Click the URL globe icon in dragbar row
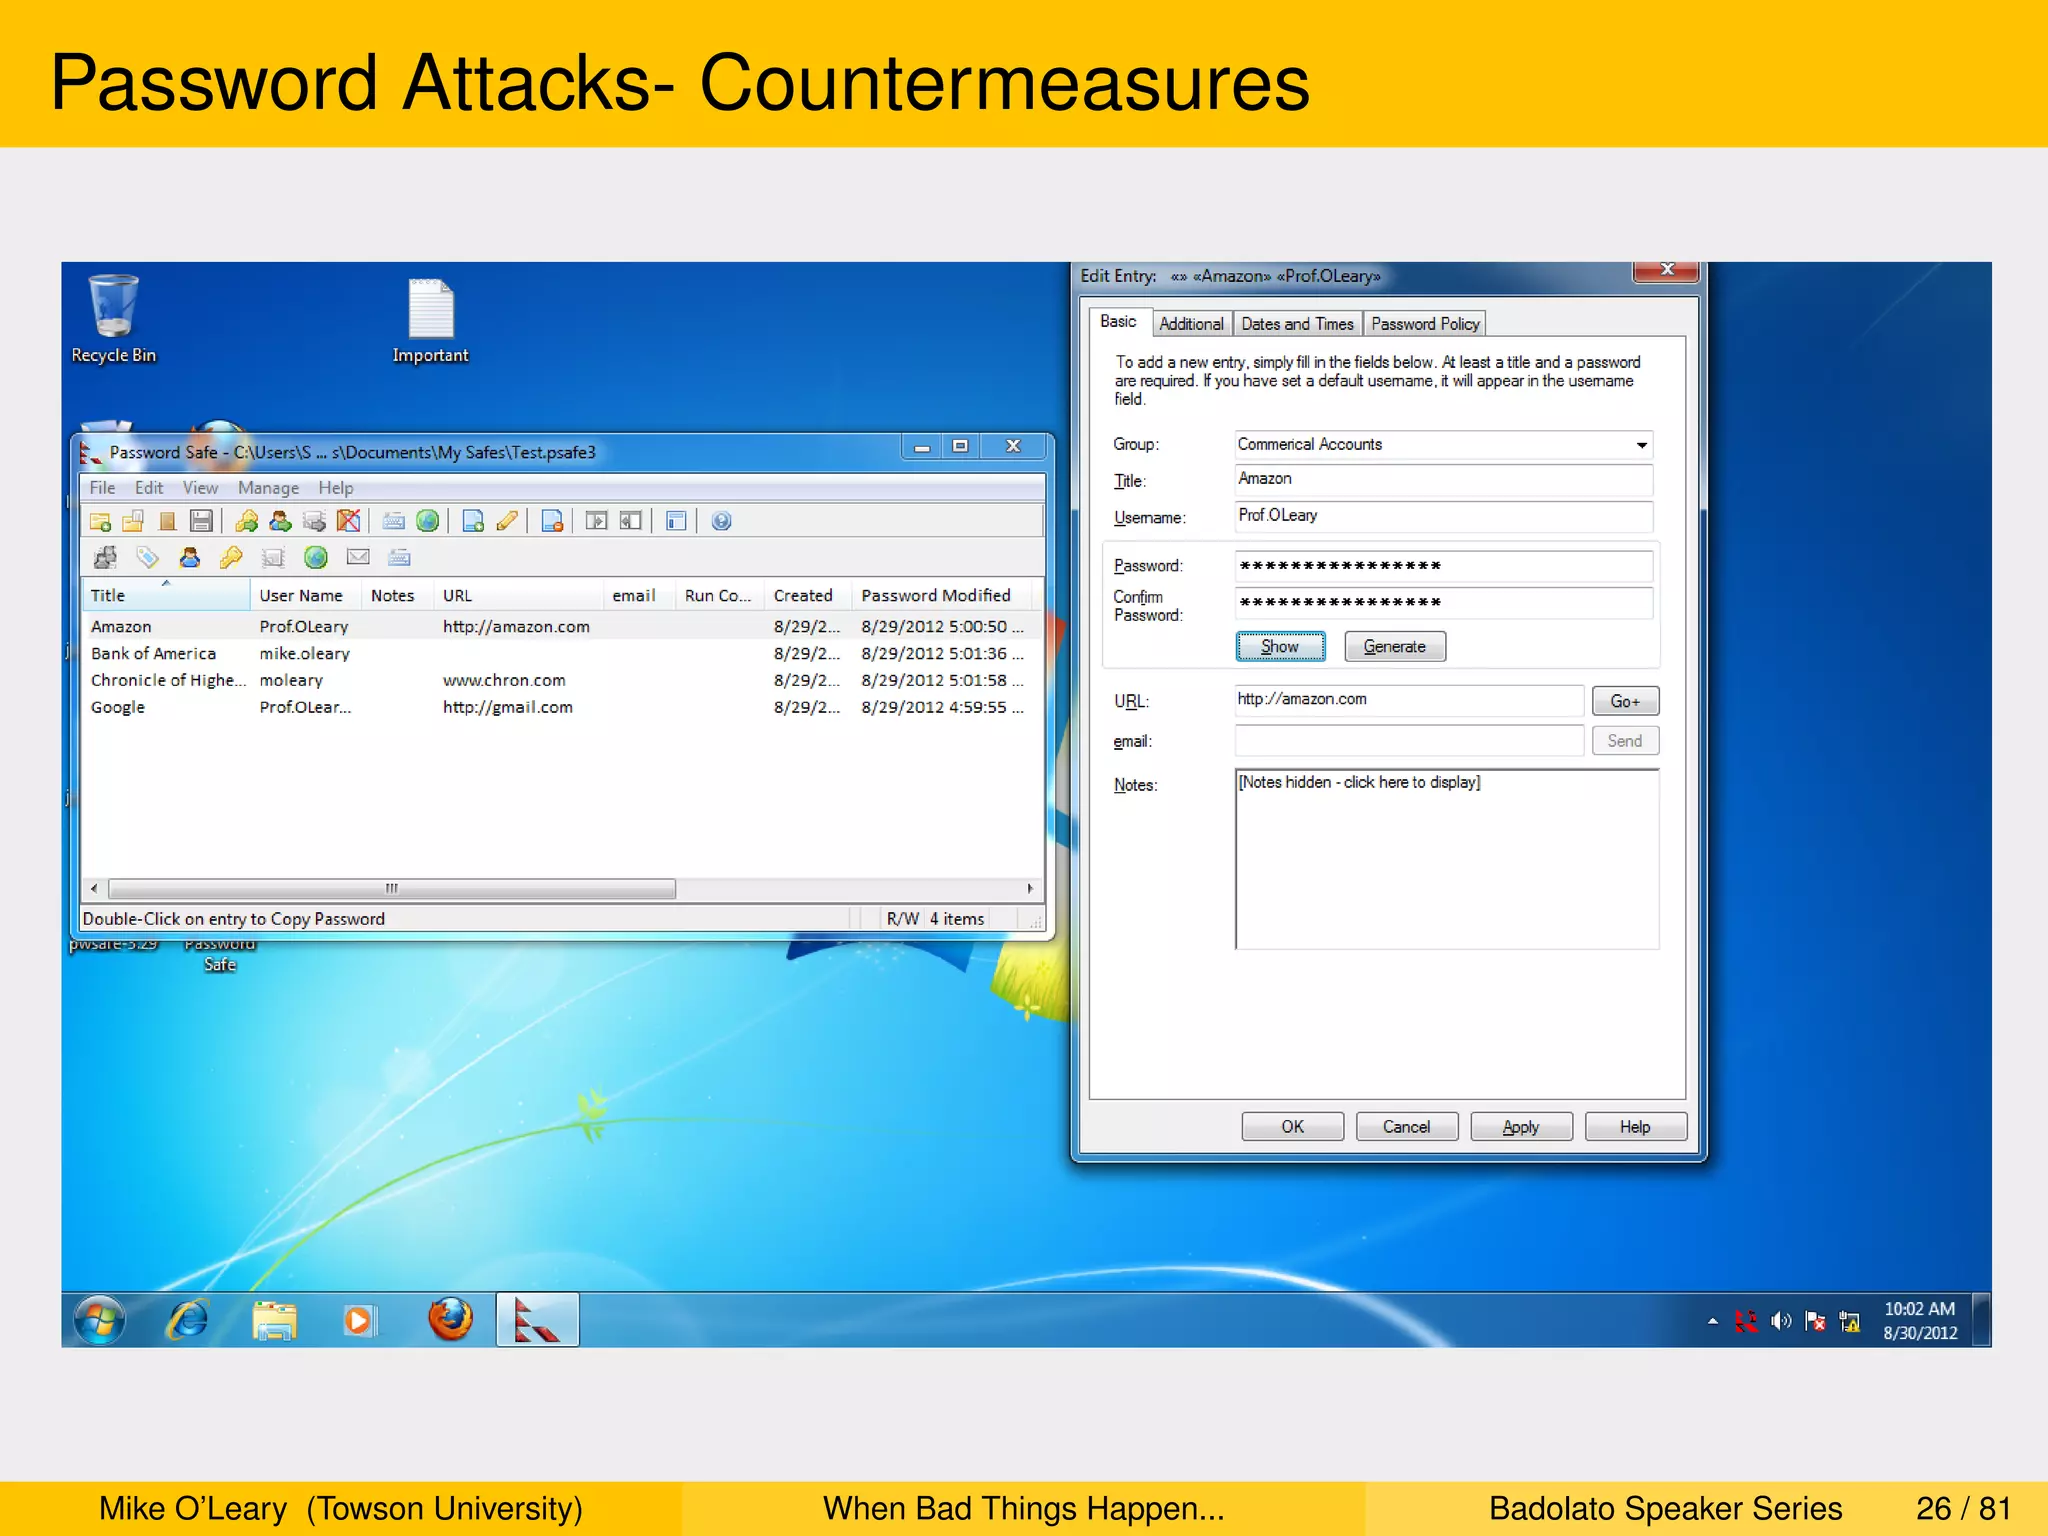The width and height of the screenshot is (2048, 1536). (x=316, y=558)
